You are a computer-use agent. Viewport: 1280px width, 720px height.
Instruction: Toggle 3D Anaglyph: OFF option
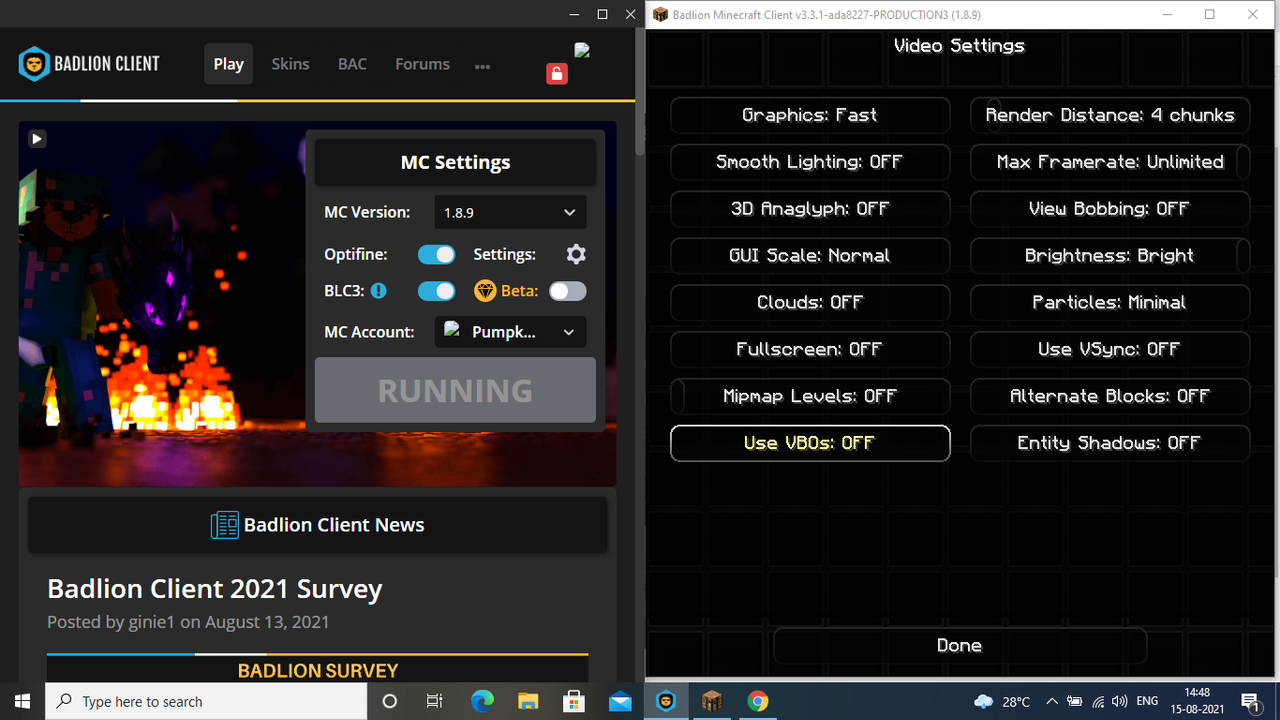pos(810,209)
